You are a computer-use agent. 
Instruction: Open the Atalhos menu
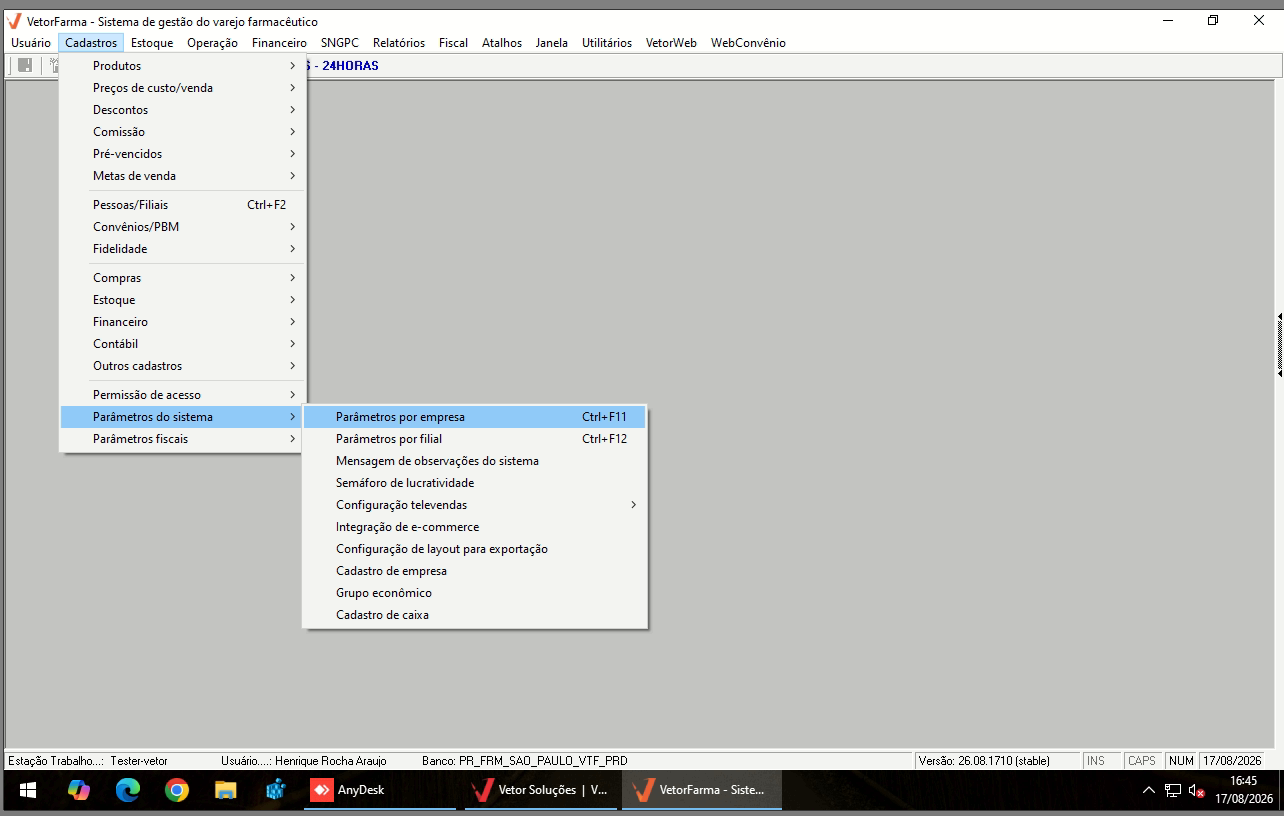(502, 43)
